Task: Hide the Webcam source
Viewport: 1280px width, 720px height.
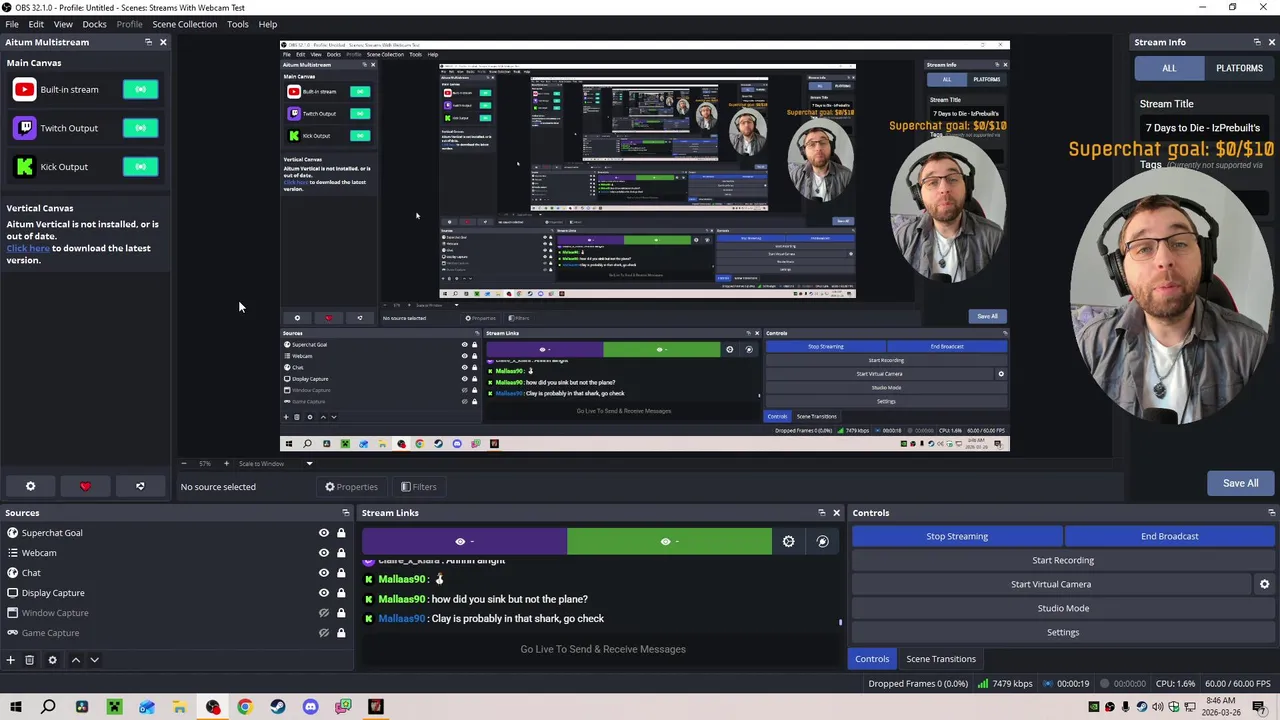Action: pos(323,553)
